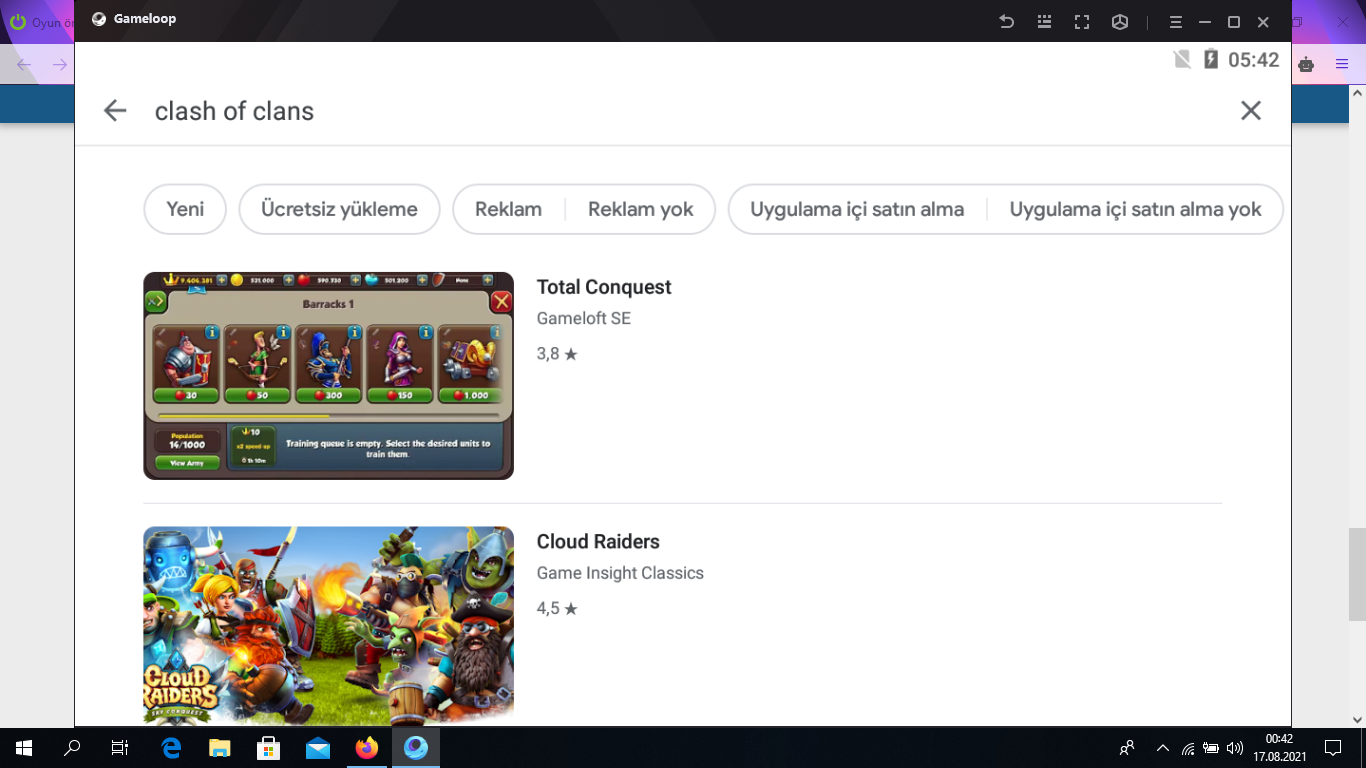Viewport: 1366px width, 768px height.
Task: Click the Android battery status icon
Action: click(x=1211, y=59)
